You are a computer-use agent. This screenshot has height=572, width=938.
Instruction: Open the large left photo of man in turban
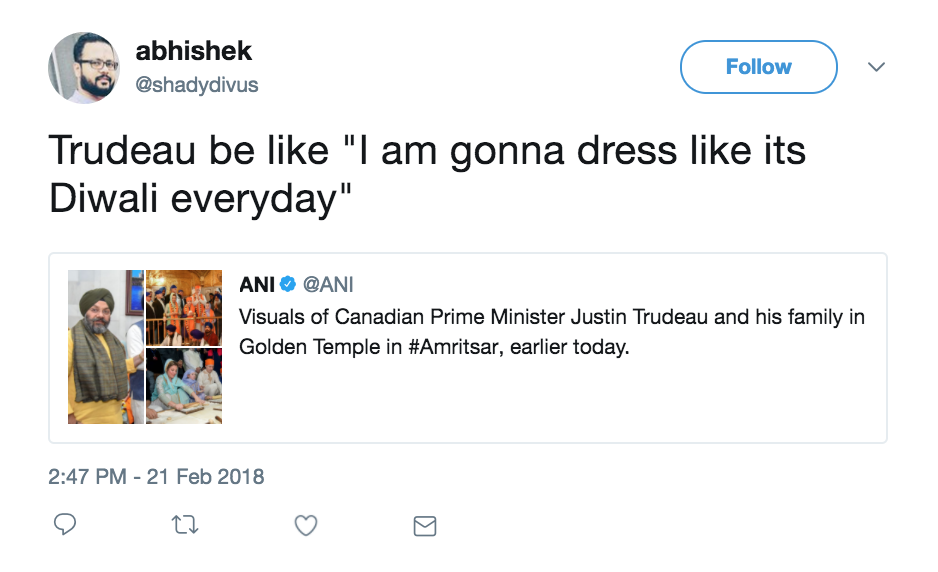tap(105, 346)
